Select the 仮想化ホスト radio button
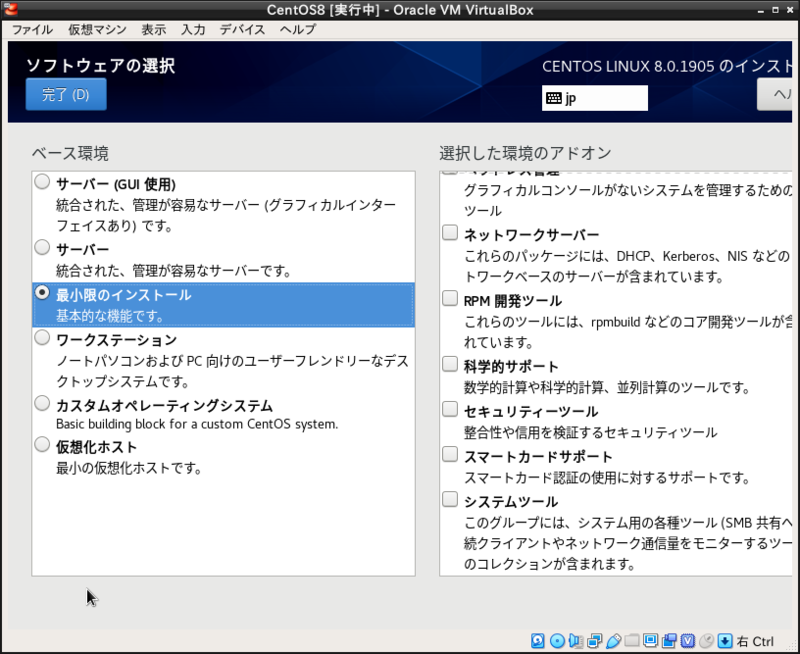Image resolution: width=800 pixels, height=654 pixels. coord(42,444)
